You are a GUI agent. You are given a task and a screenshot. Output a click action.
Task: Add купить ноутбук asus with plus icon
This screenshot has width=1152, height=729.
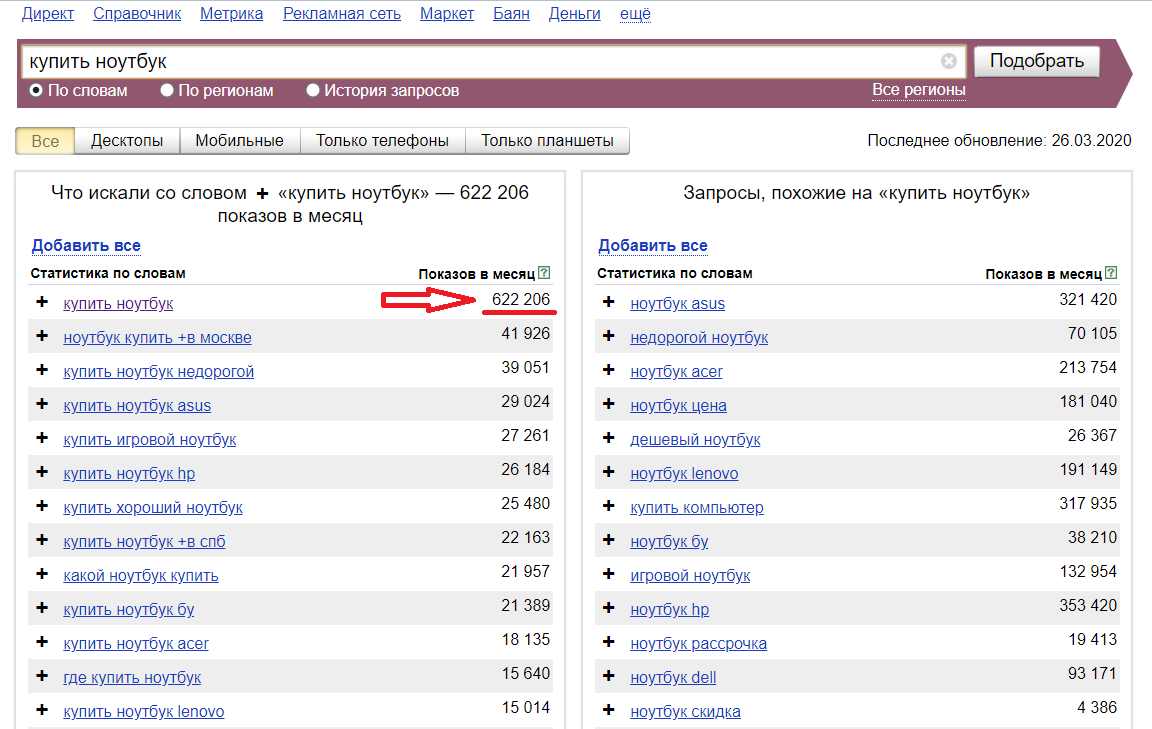pos(42,403)
